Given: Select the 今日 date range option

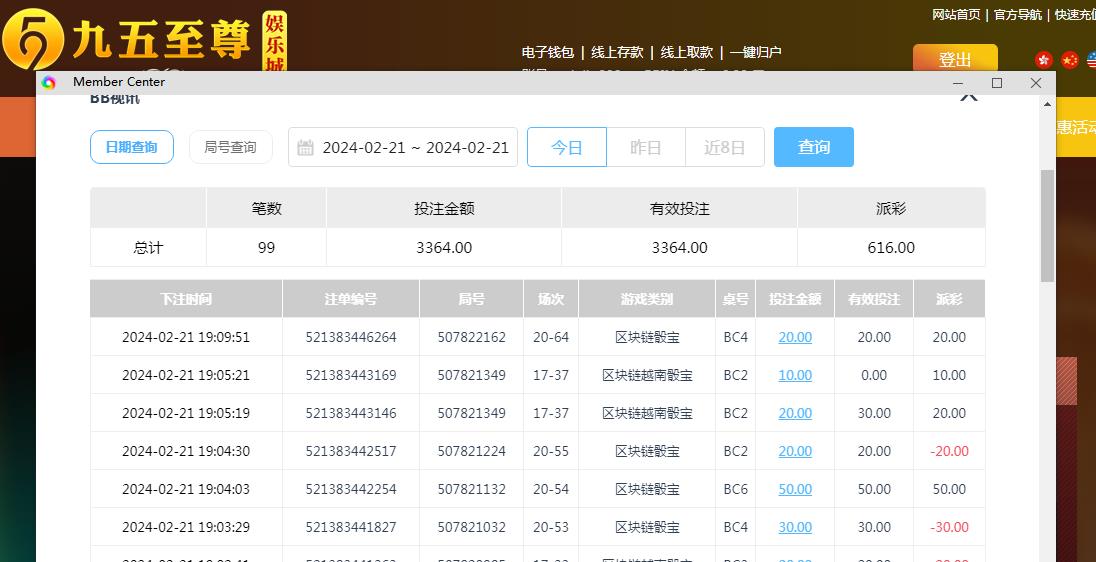Looking at the screenshot, I should pyautogui.click(x=566, y=147).
